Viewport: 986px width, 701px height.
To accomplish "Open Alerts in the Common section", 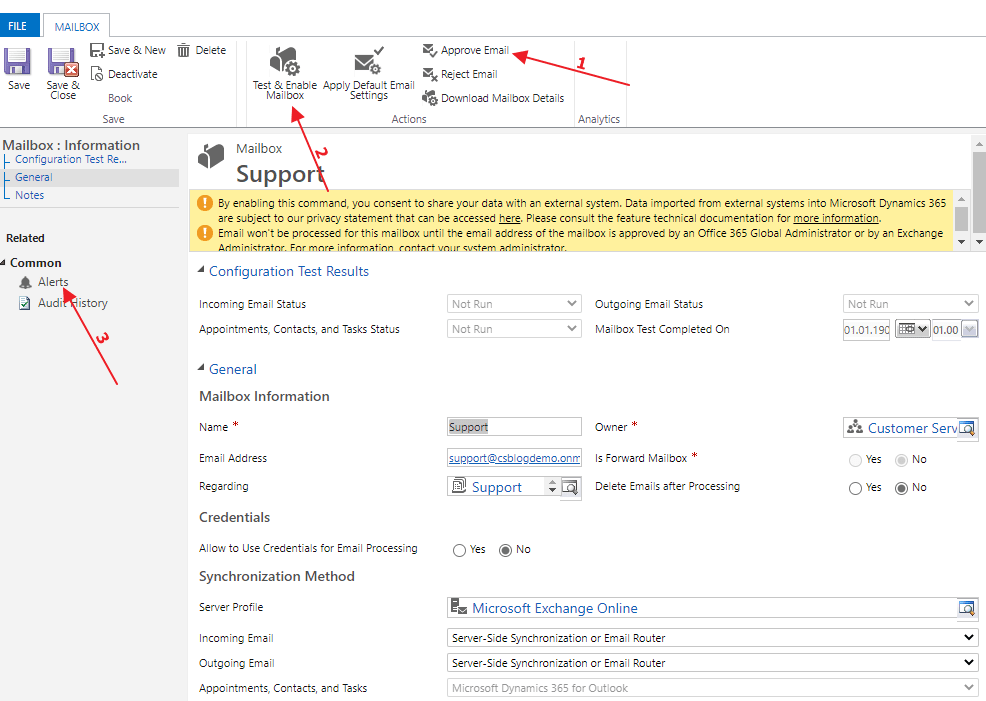I will (53, 282).
